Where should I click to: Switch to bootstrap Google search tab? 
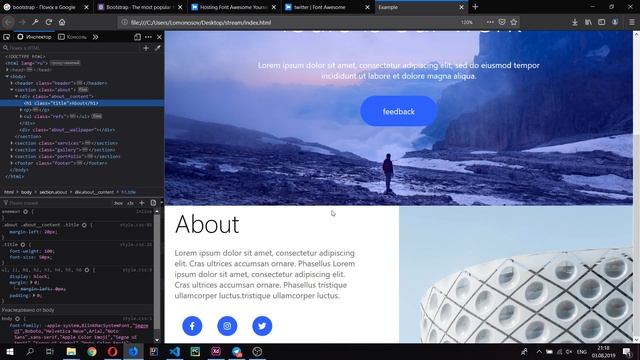click(x=46, y=7)
